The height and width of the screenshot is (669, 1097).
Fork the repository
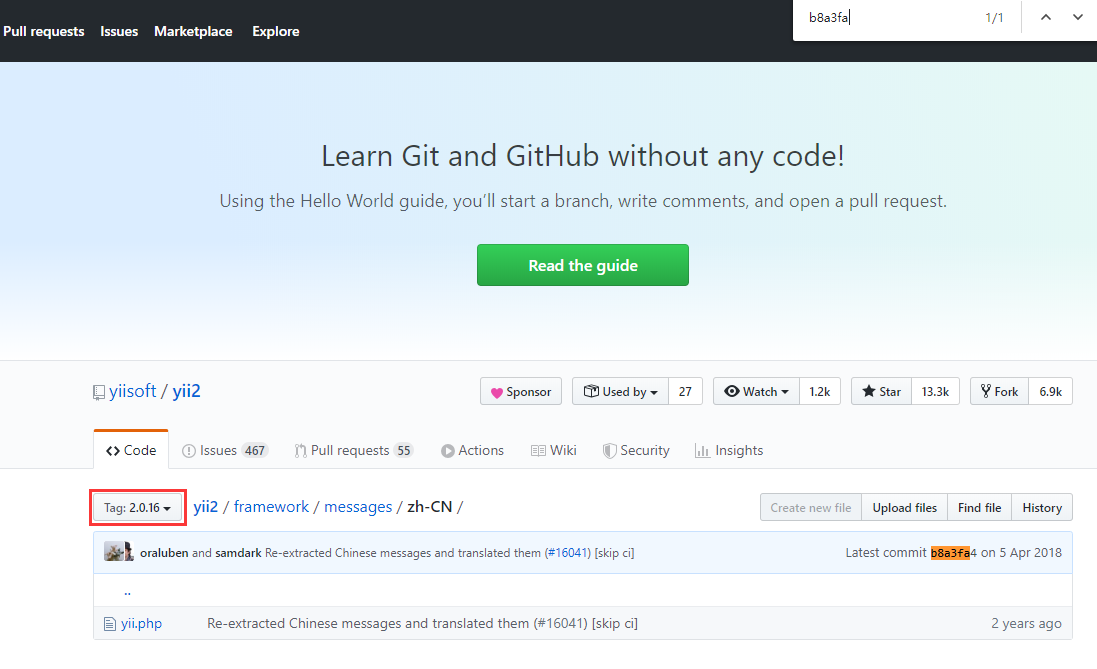1000,392
